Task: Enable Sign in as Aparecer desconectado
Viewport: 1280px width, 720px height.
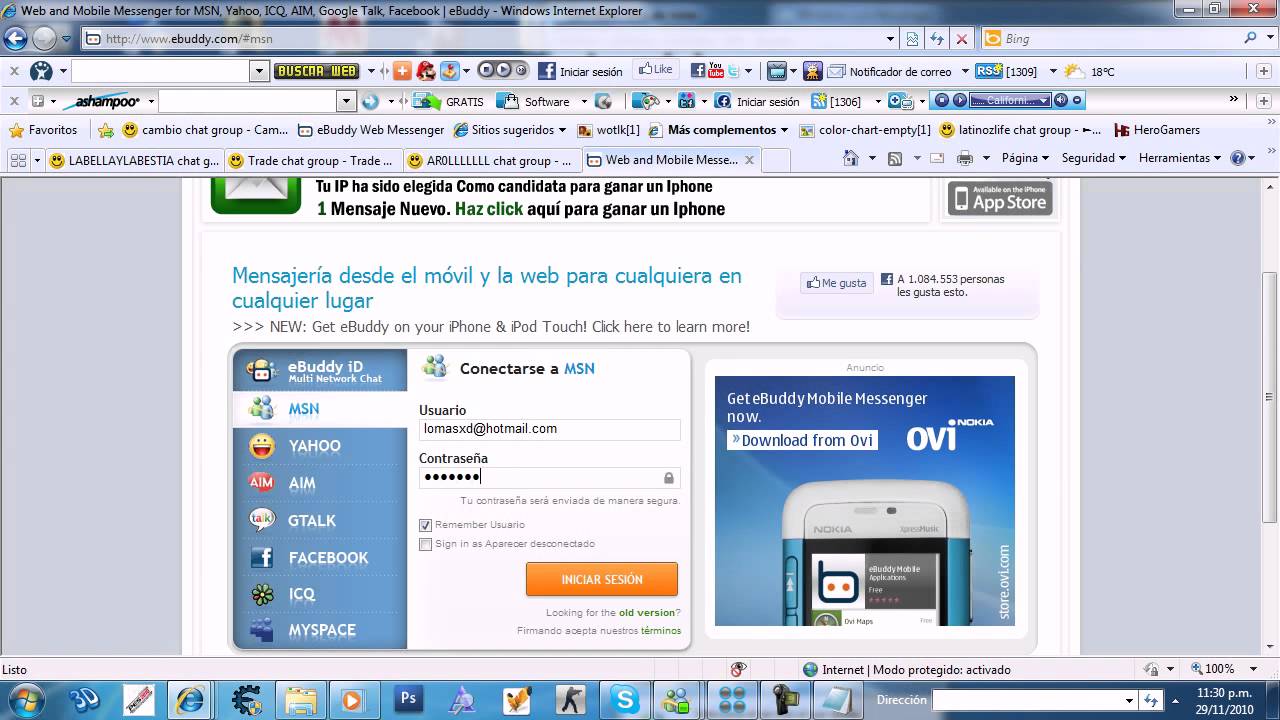Action: pos(426,544)
